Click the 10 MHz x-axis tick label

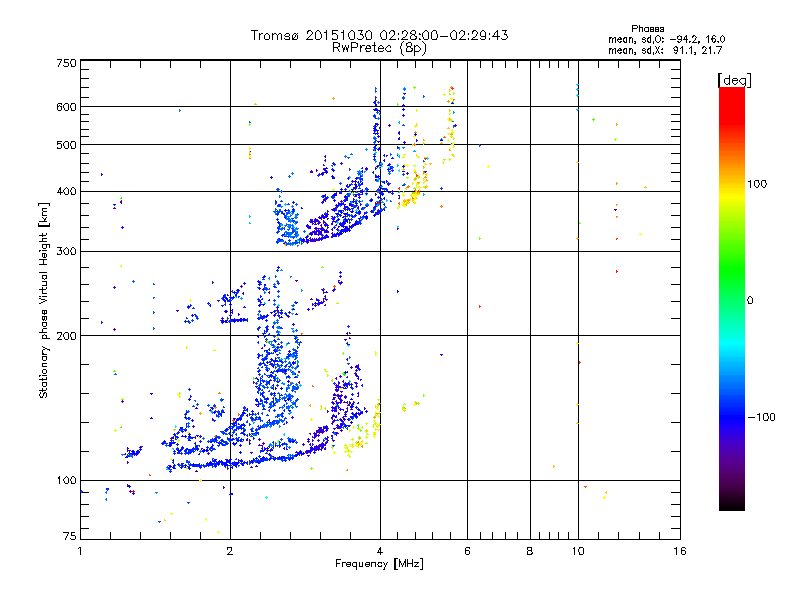tap(578, 551)
